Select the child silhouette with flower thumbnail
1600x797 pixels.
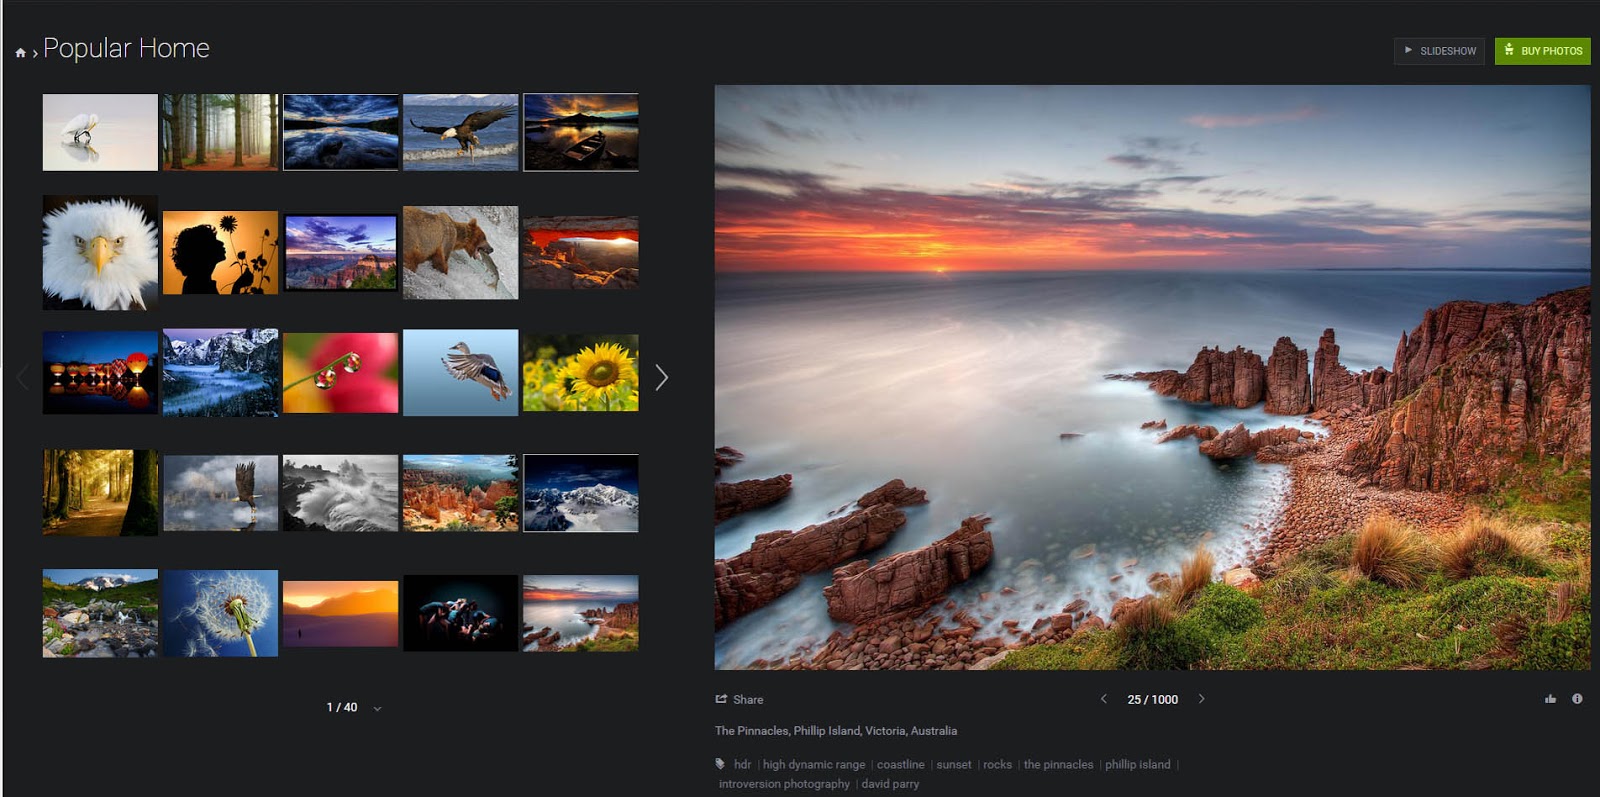pos(220,252)
